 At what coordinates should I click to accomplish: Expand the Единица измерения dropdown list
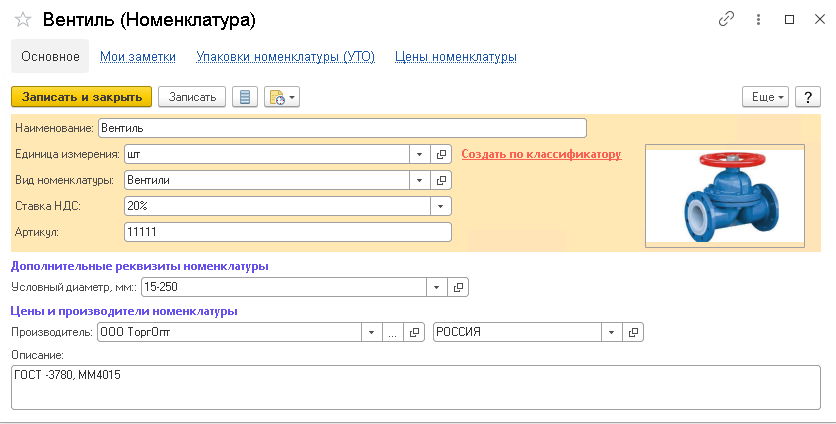(420, 154)
